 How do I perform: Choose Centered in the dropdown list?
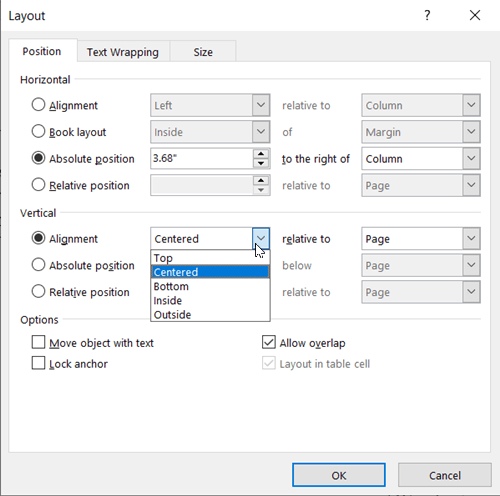[x=210, y=272]
